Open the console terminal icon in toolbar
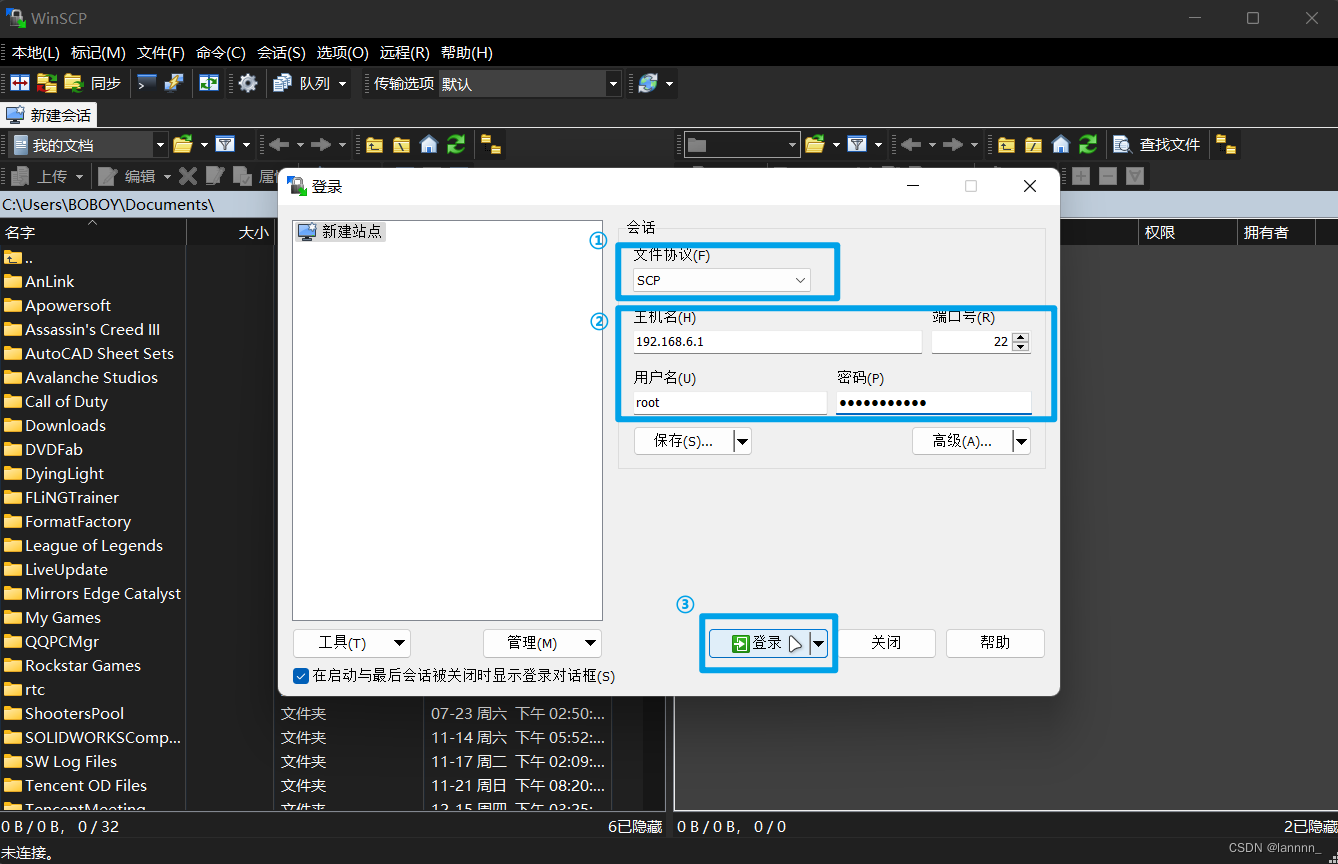 click(x=147, y=84)
